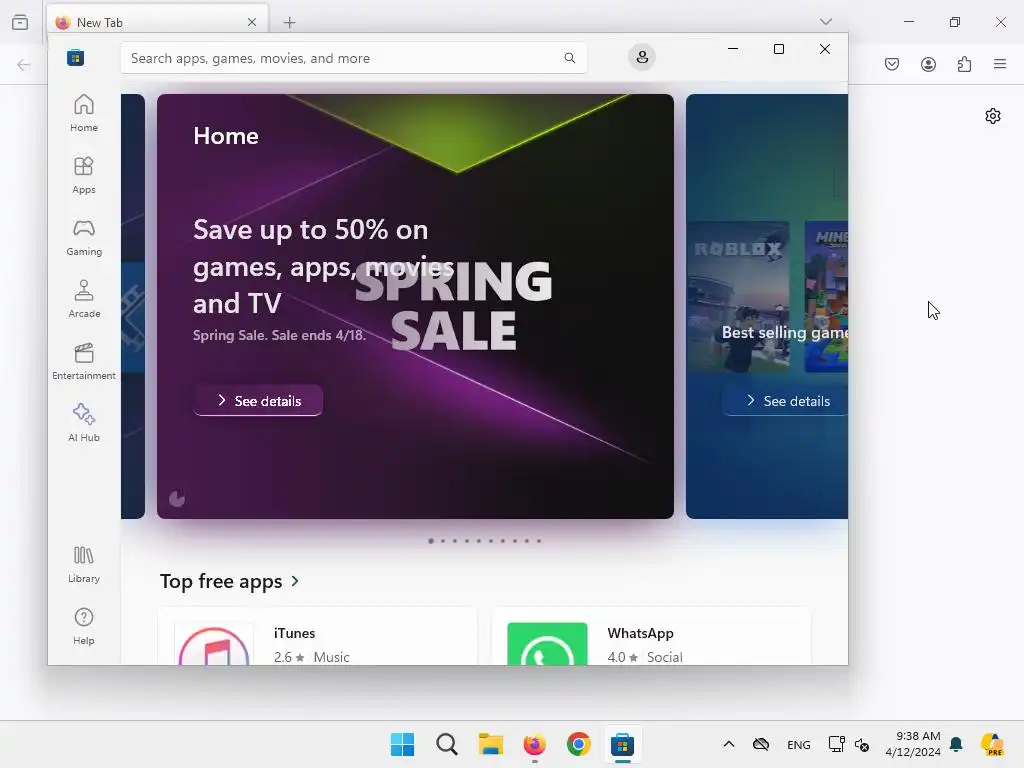Open Library in the Store sidebar
Image resolution: width=1024 pixels, height=768 pixels.
[84, 564]
